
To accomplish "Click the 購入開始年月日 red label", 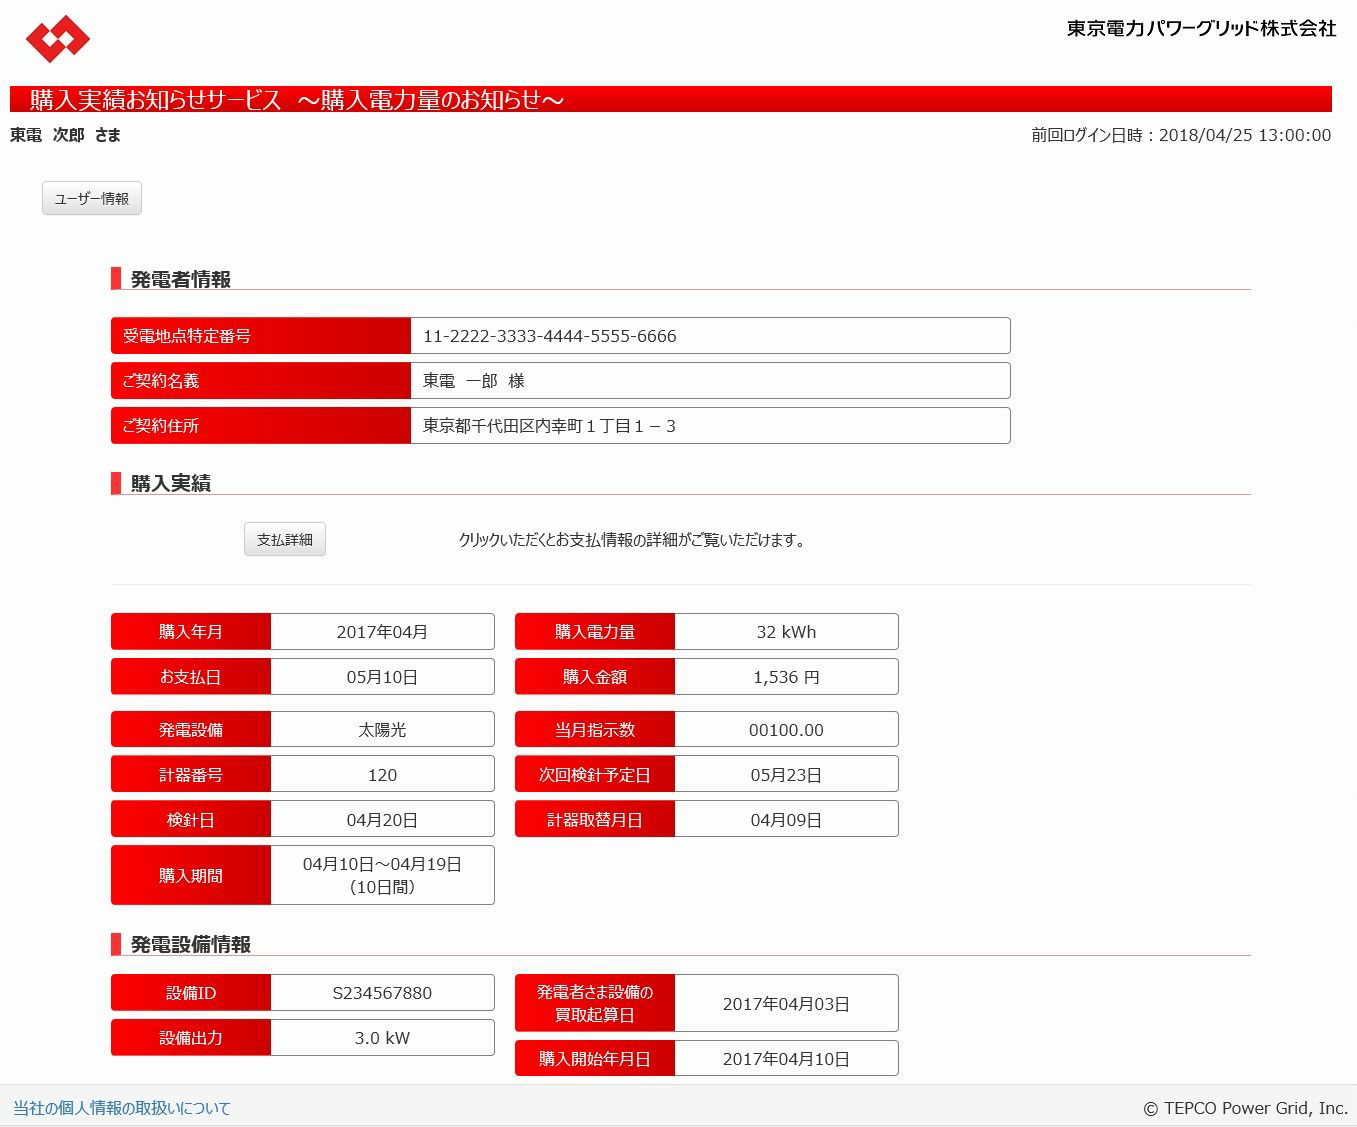I will pyautogui.click(x=595, y=1059).
